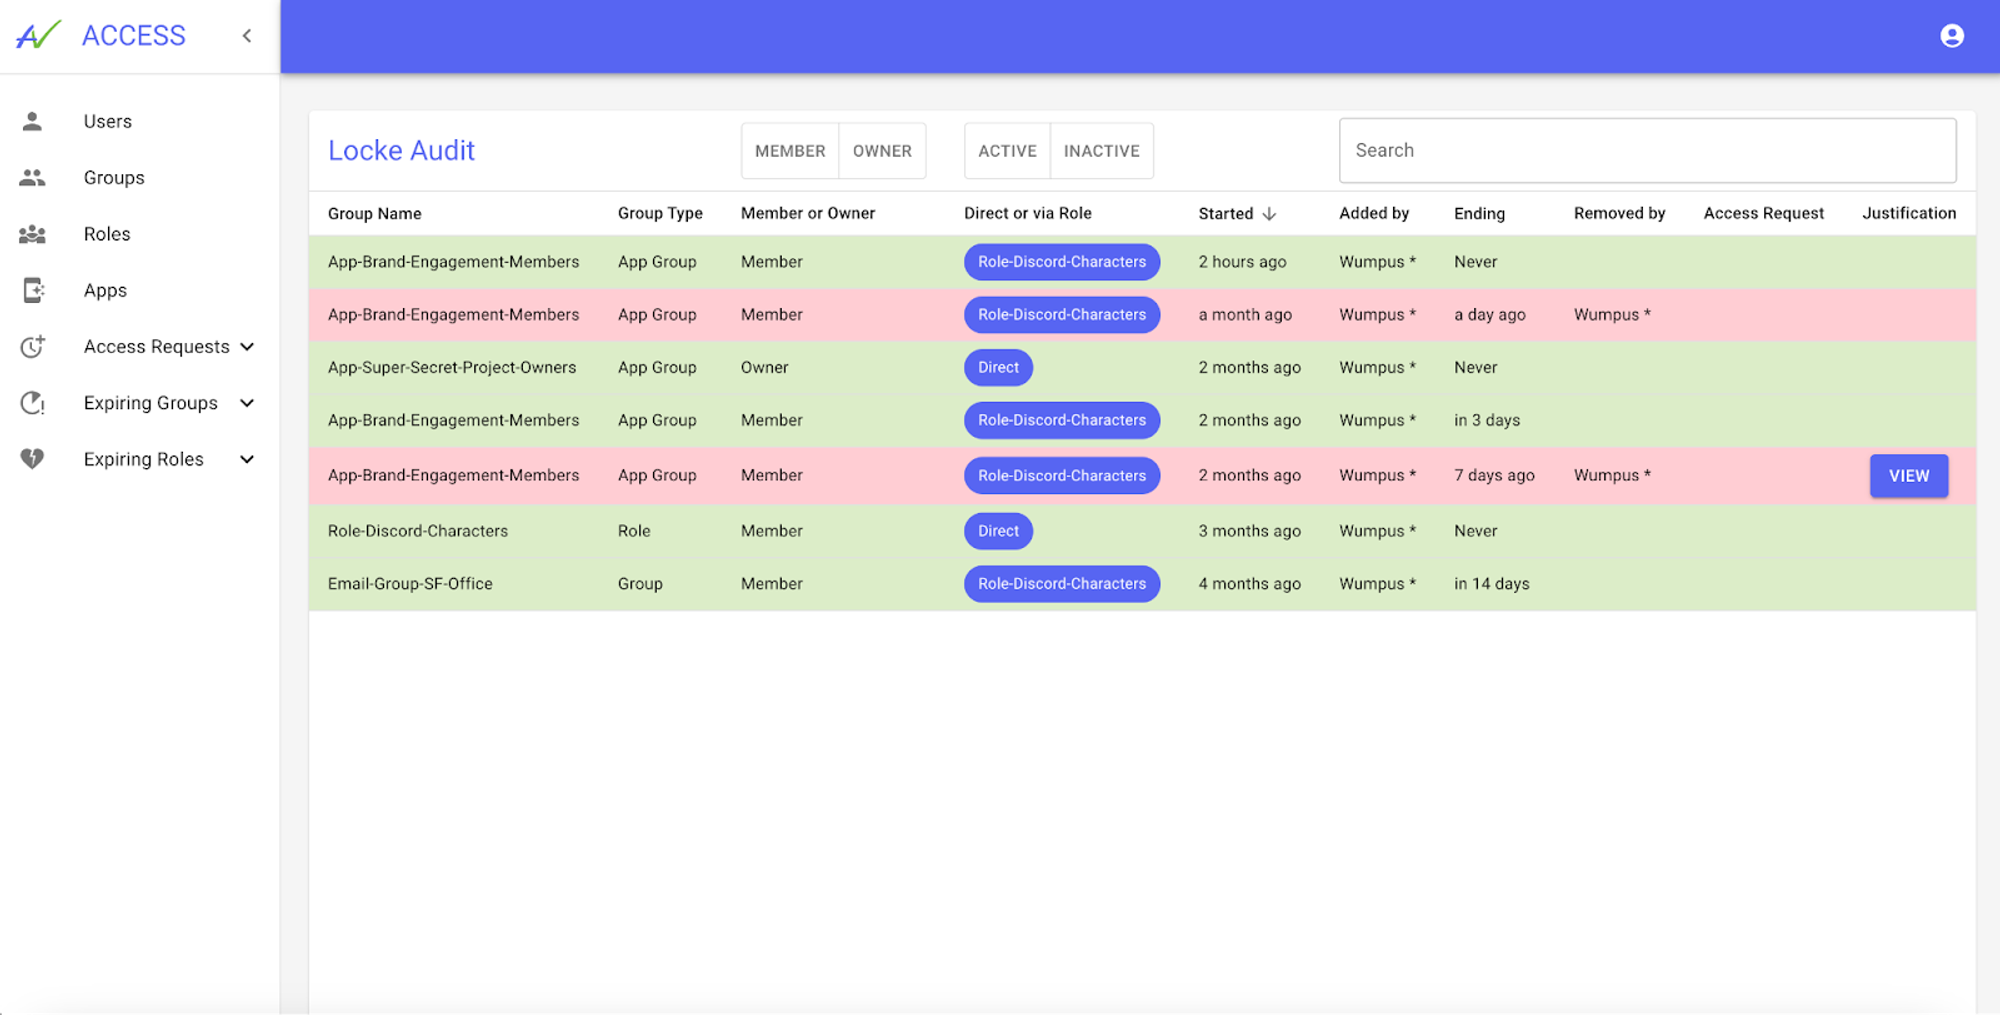Select the ACTIVE filter tab
This screenshot has height=1015, width=2000.
pos(1006,150)
